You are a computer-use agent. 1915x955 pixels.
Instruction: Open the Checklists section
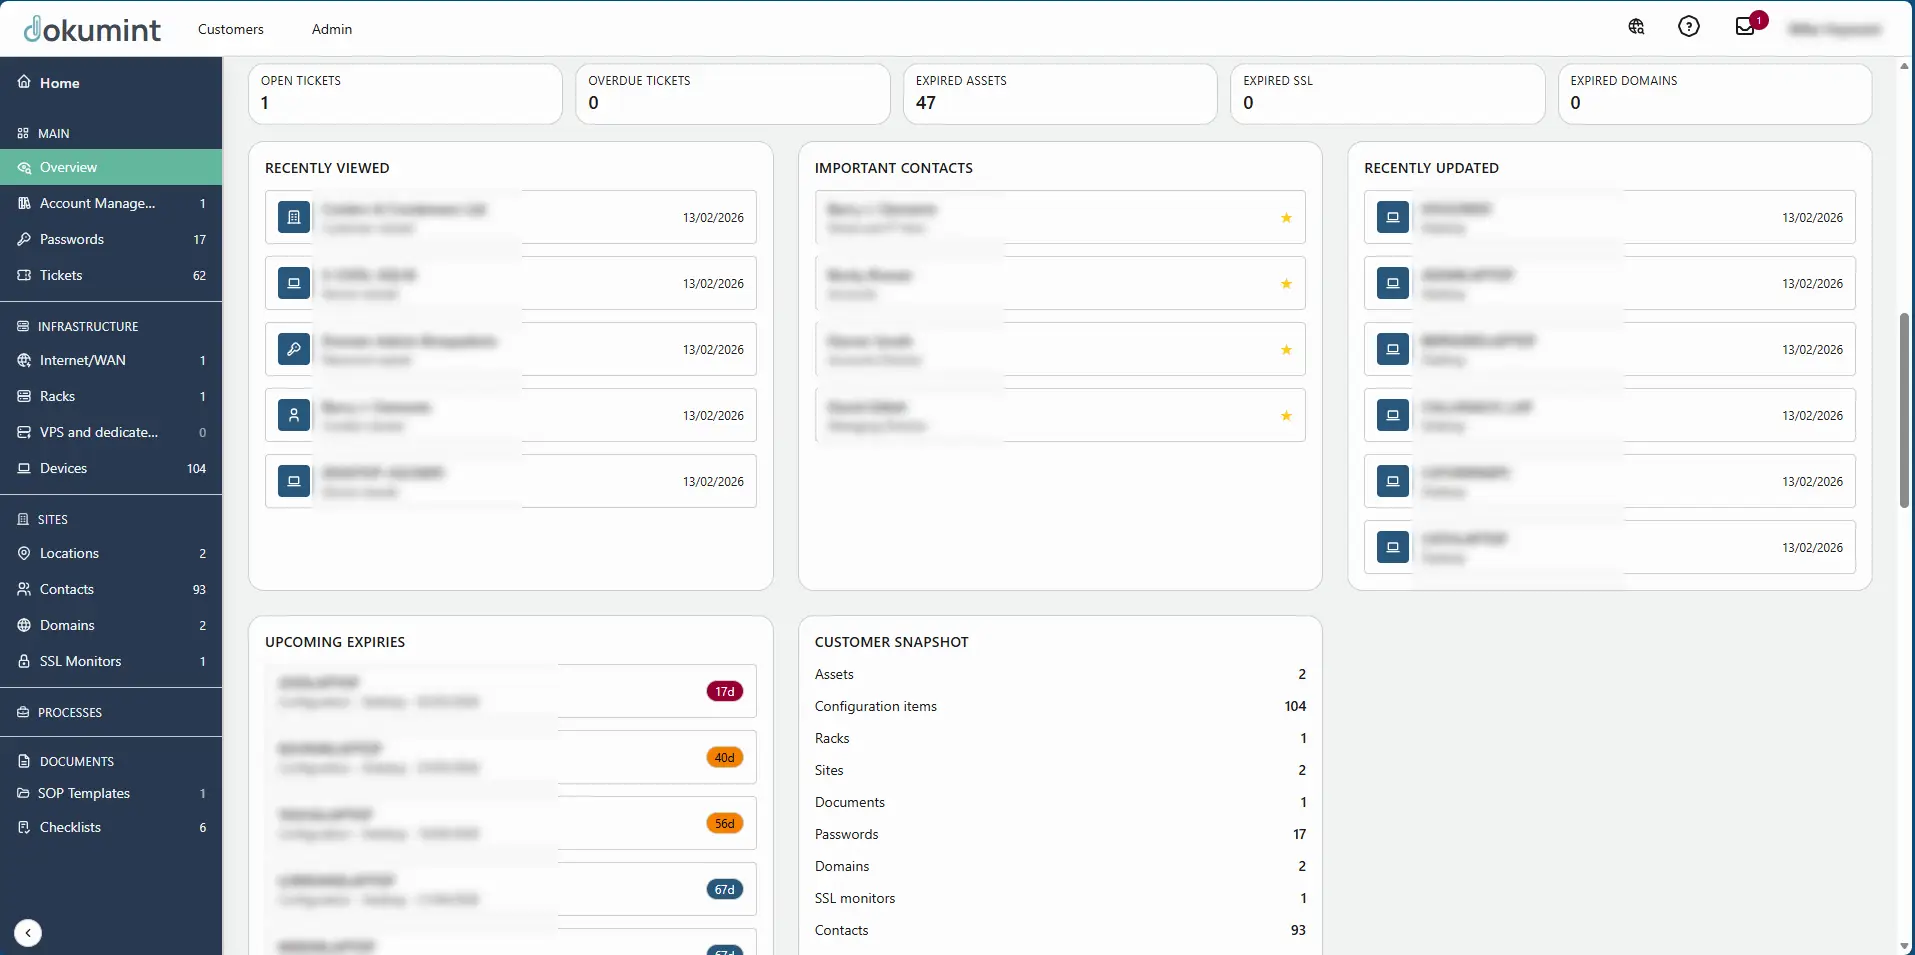pos(70,827)
